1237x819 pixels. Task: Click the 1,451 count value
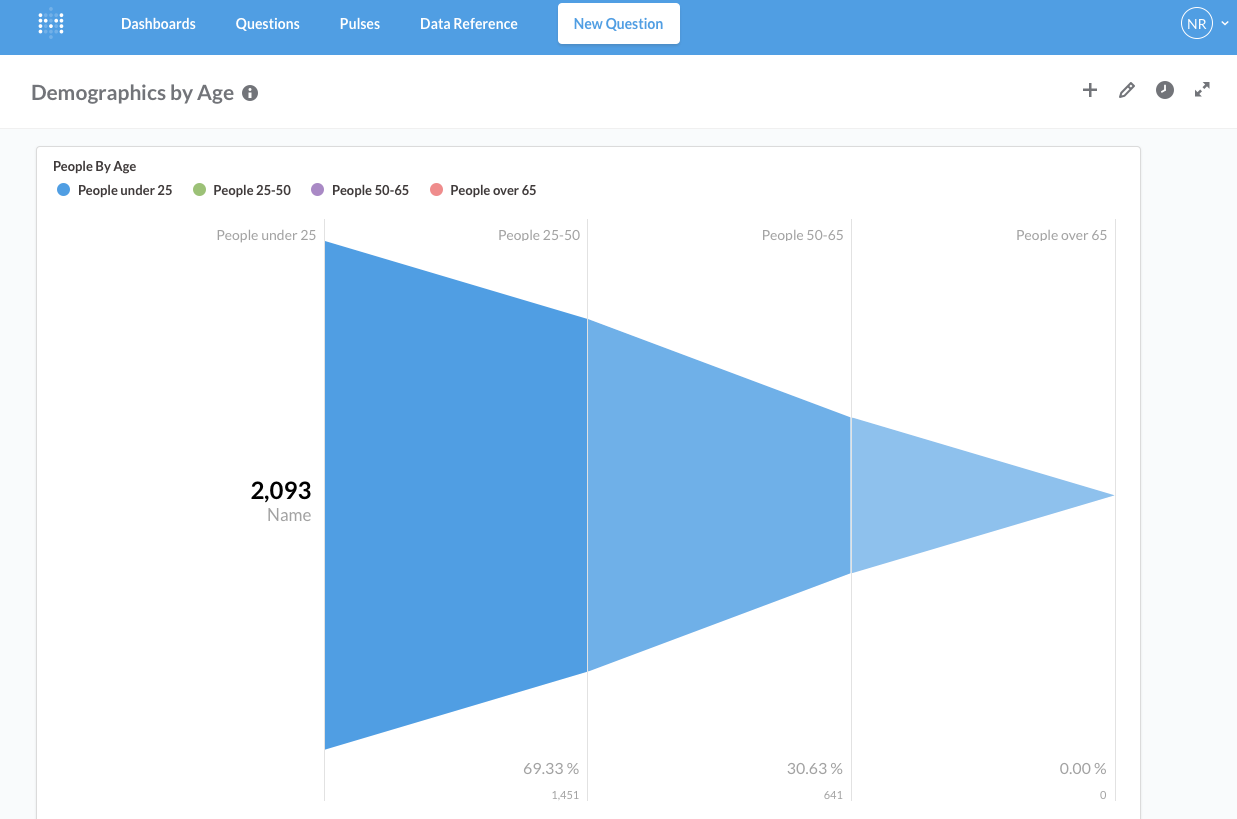[x=565, y=795]
